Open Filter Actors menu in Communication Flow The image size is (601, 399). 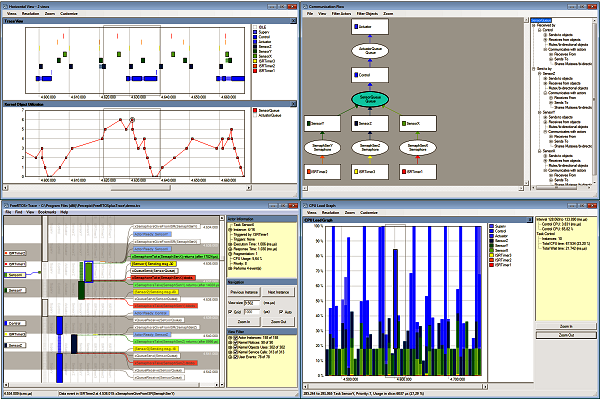pyautogui.click(x=341, y=14)
